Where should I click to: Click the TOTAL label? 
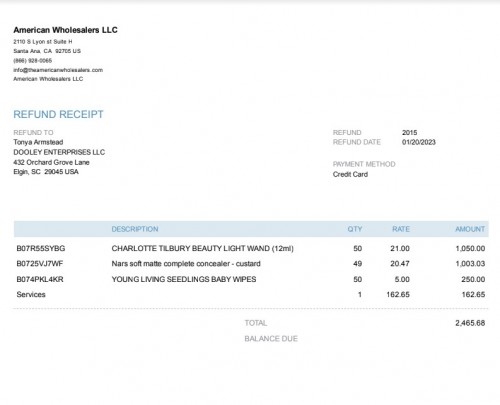(256, 323)
